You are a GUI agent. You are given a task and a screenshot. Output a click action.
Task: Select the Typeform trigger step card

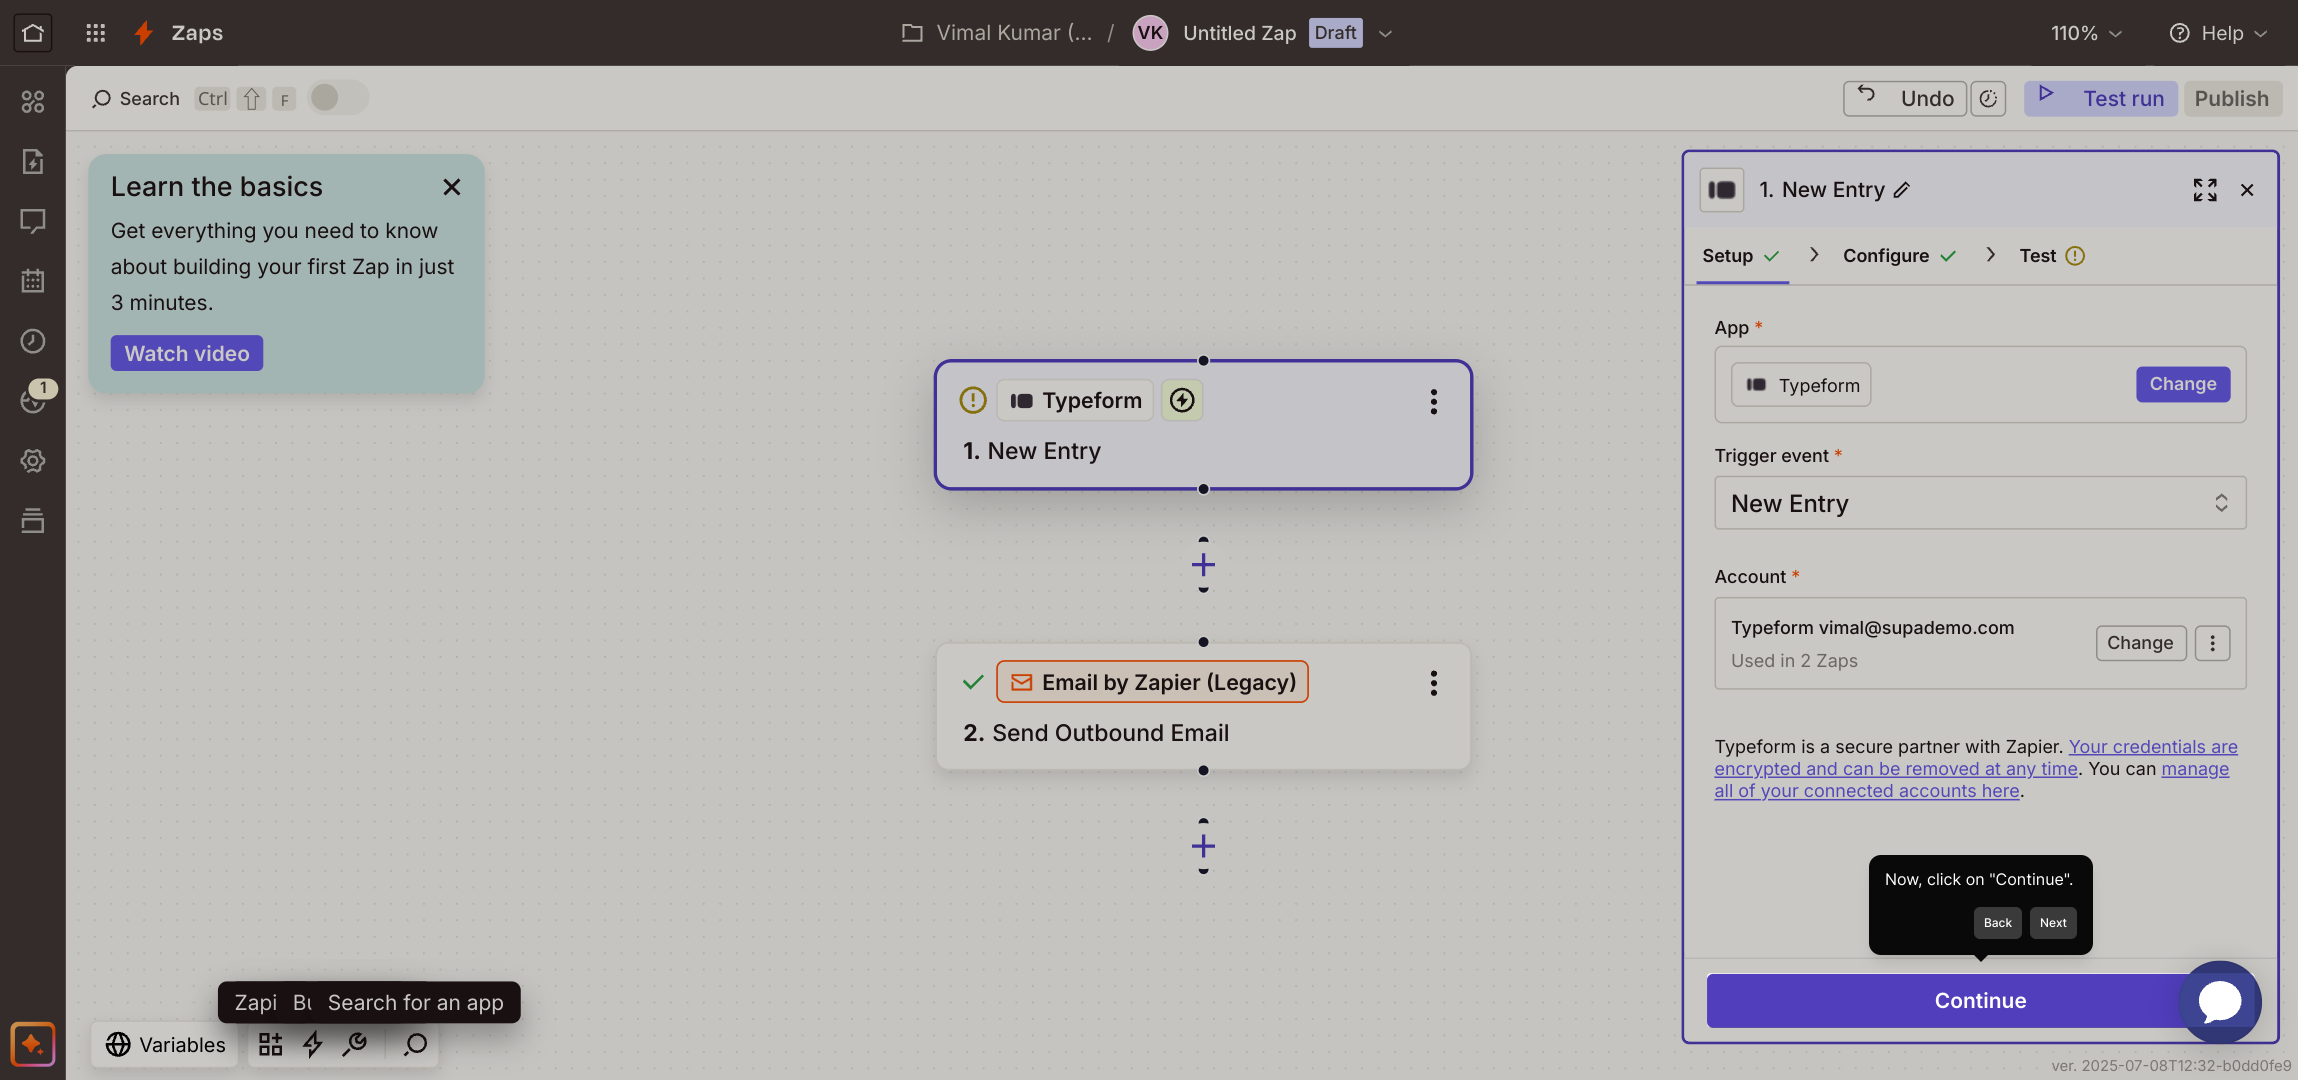[1203, 425]
